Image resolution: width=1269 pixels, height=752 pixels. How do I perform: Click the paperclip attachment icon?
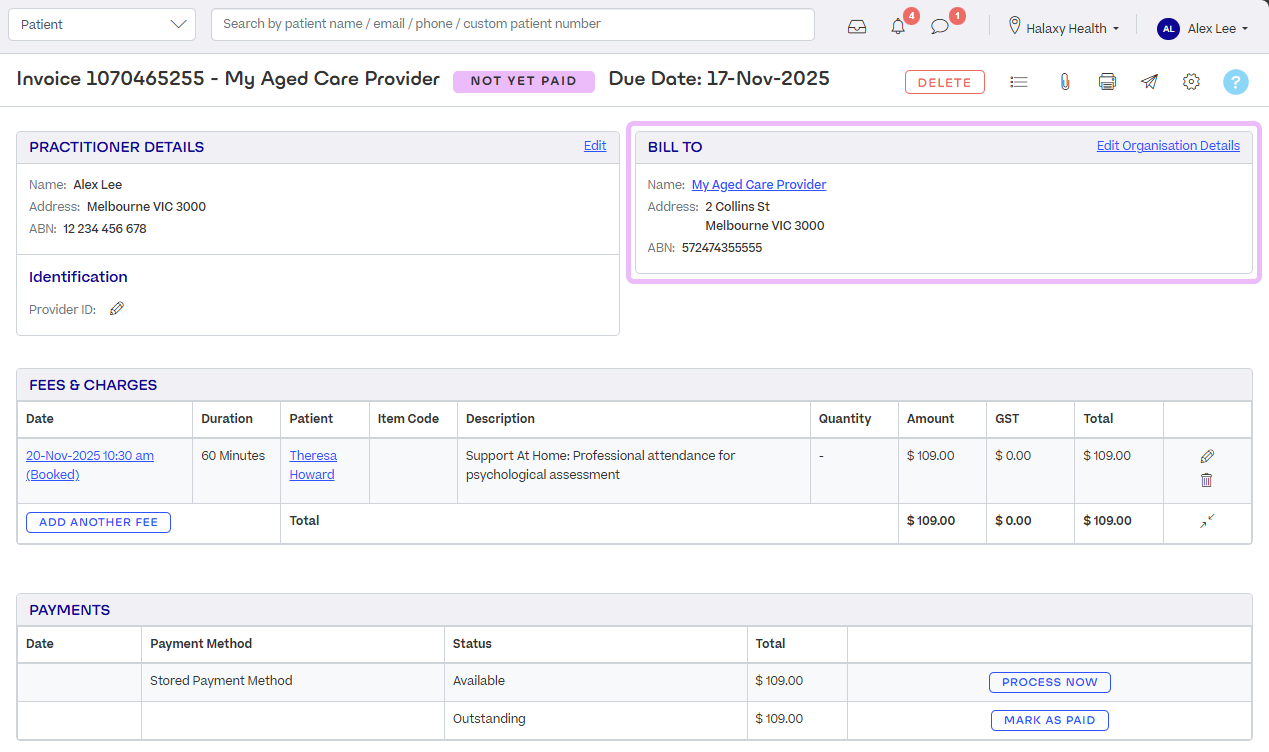[1065, 82]
